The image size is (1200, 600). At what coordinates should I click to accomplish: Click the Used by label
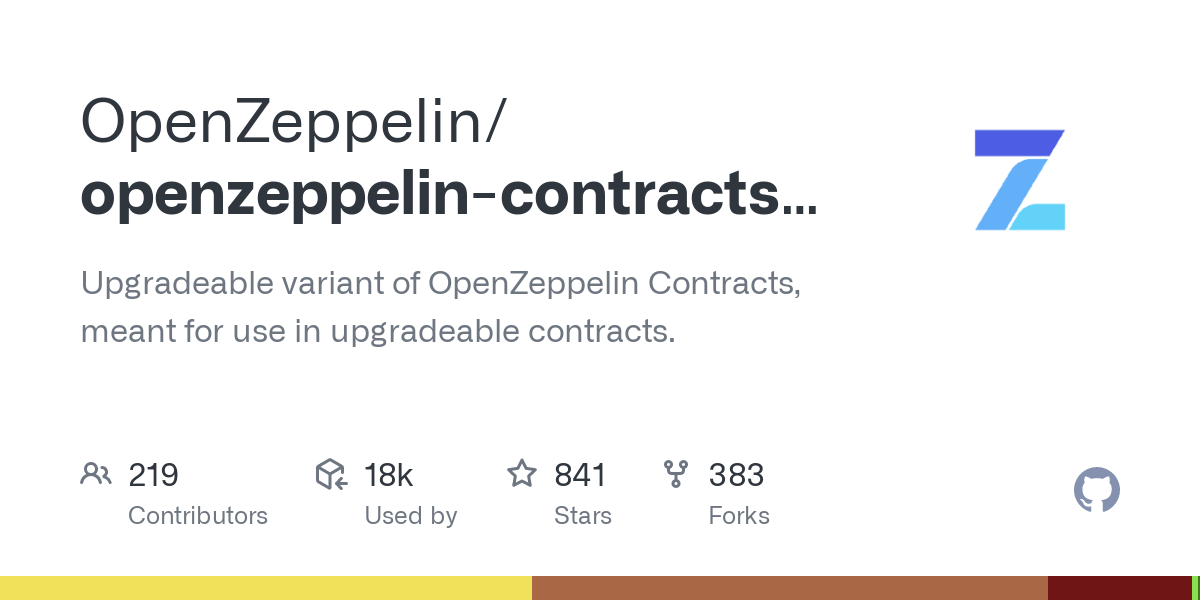tap(411, 516)
